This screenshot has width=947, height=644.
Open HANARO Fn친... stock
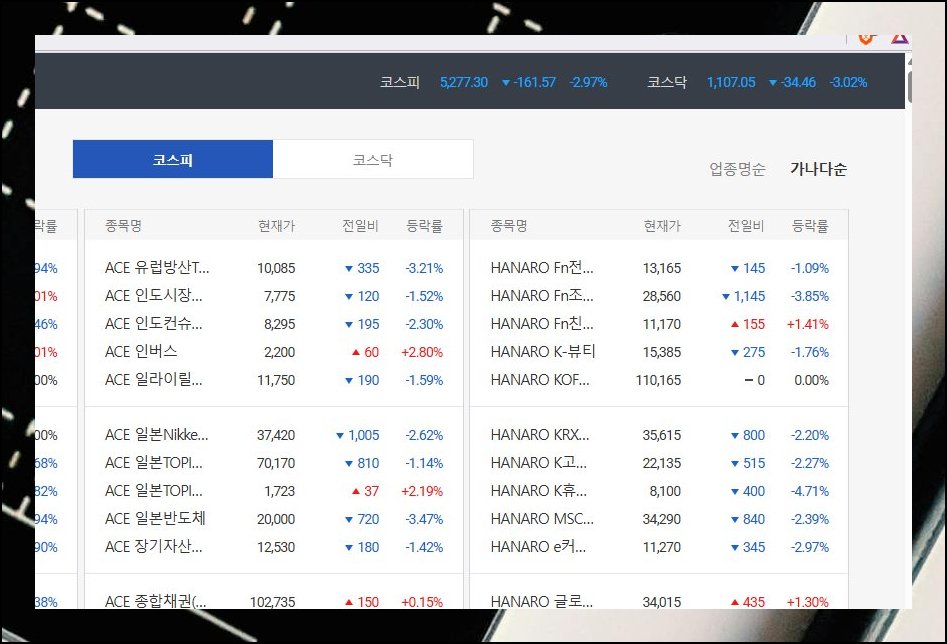[542, 324]
